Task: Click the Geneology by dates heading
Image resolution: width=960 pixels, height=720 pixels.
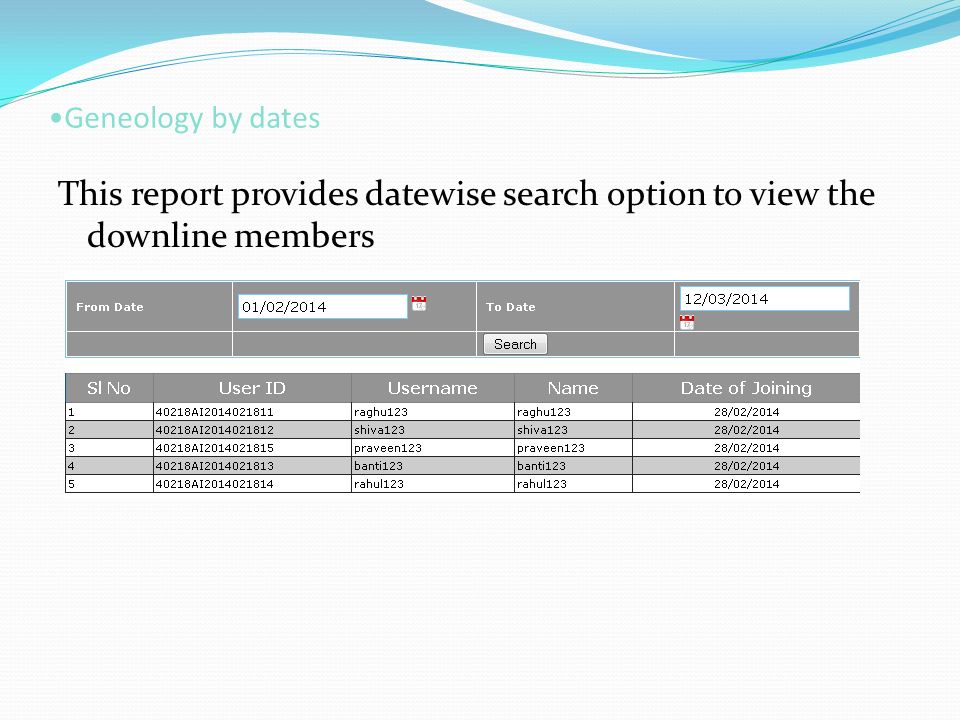Action: pos(192,118)
